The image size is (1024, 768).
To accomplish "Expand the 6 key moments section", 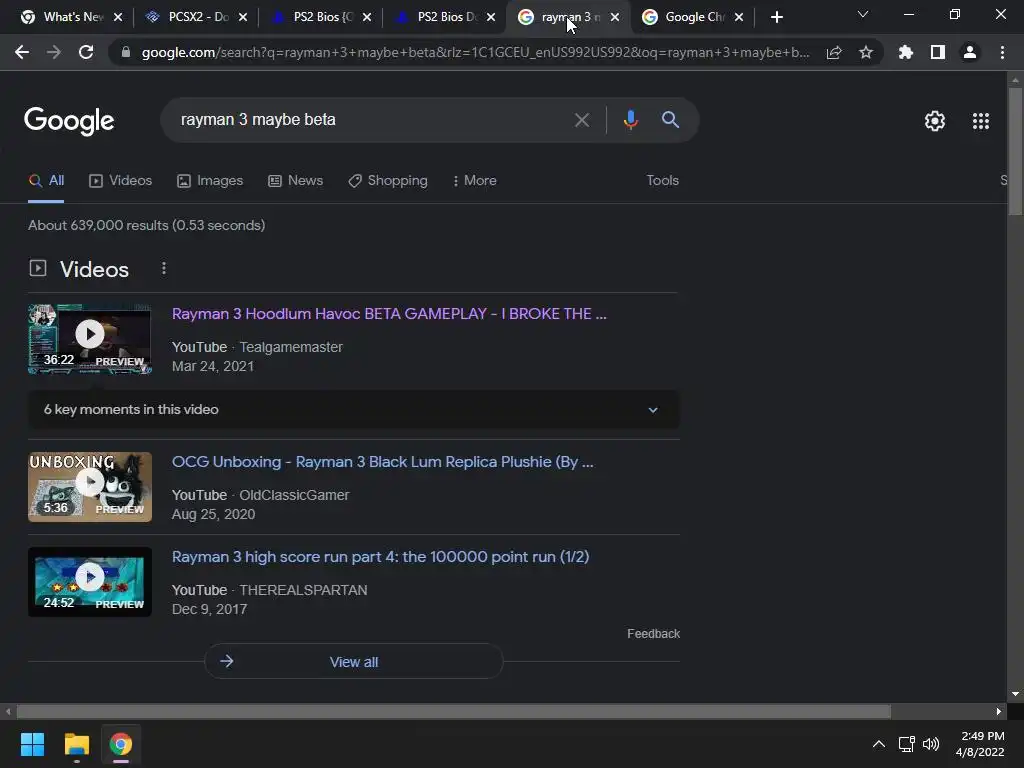I will tap(353, 409).
